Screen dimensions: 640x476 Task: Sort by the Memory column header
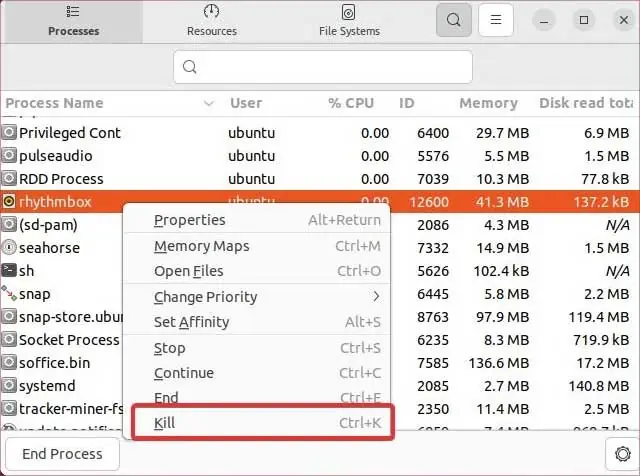486,103
